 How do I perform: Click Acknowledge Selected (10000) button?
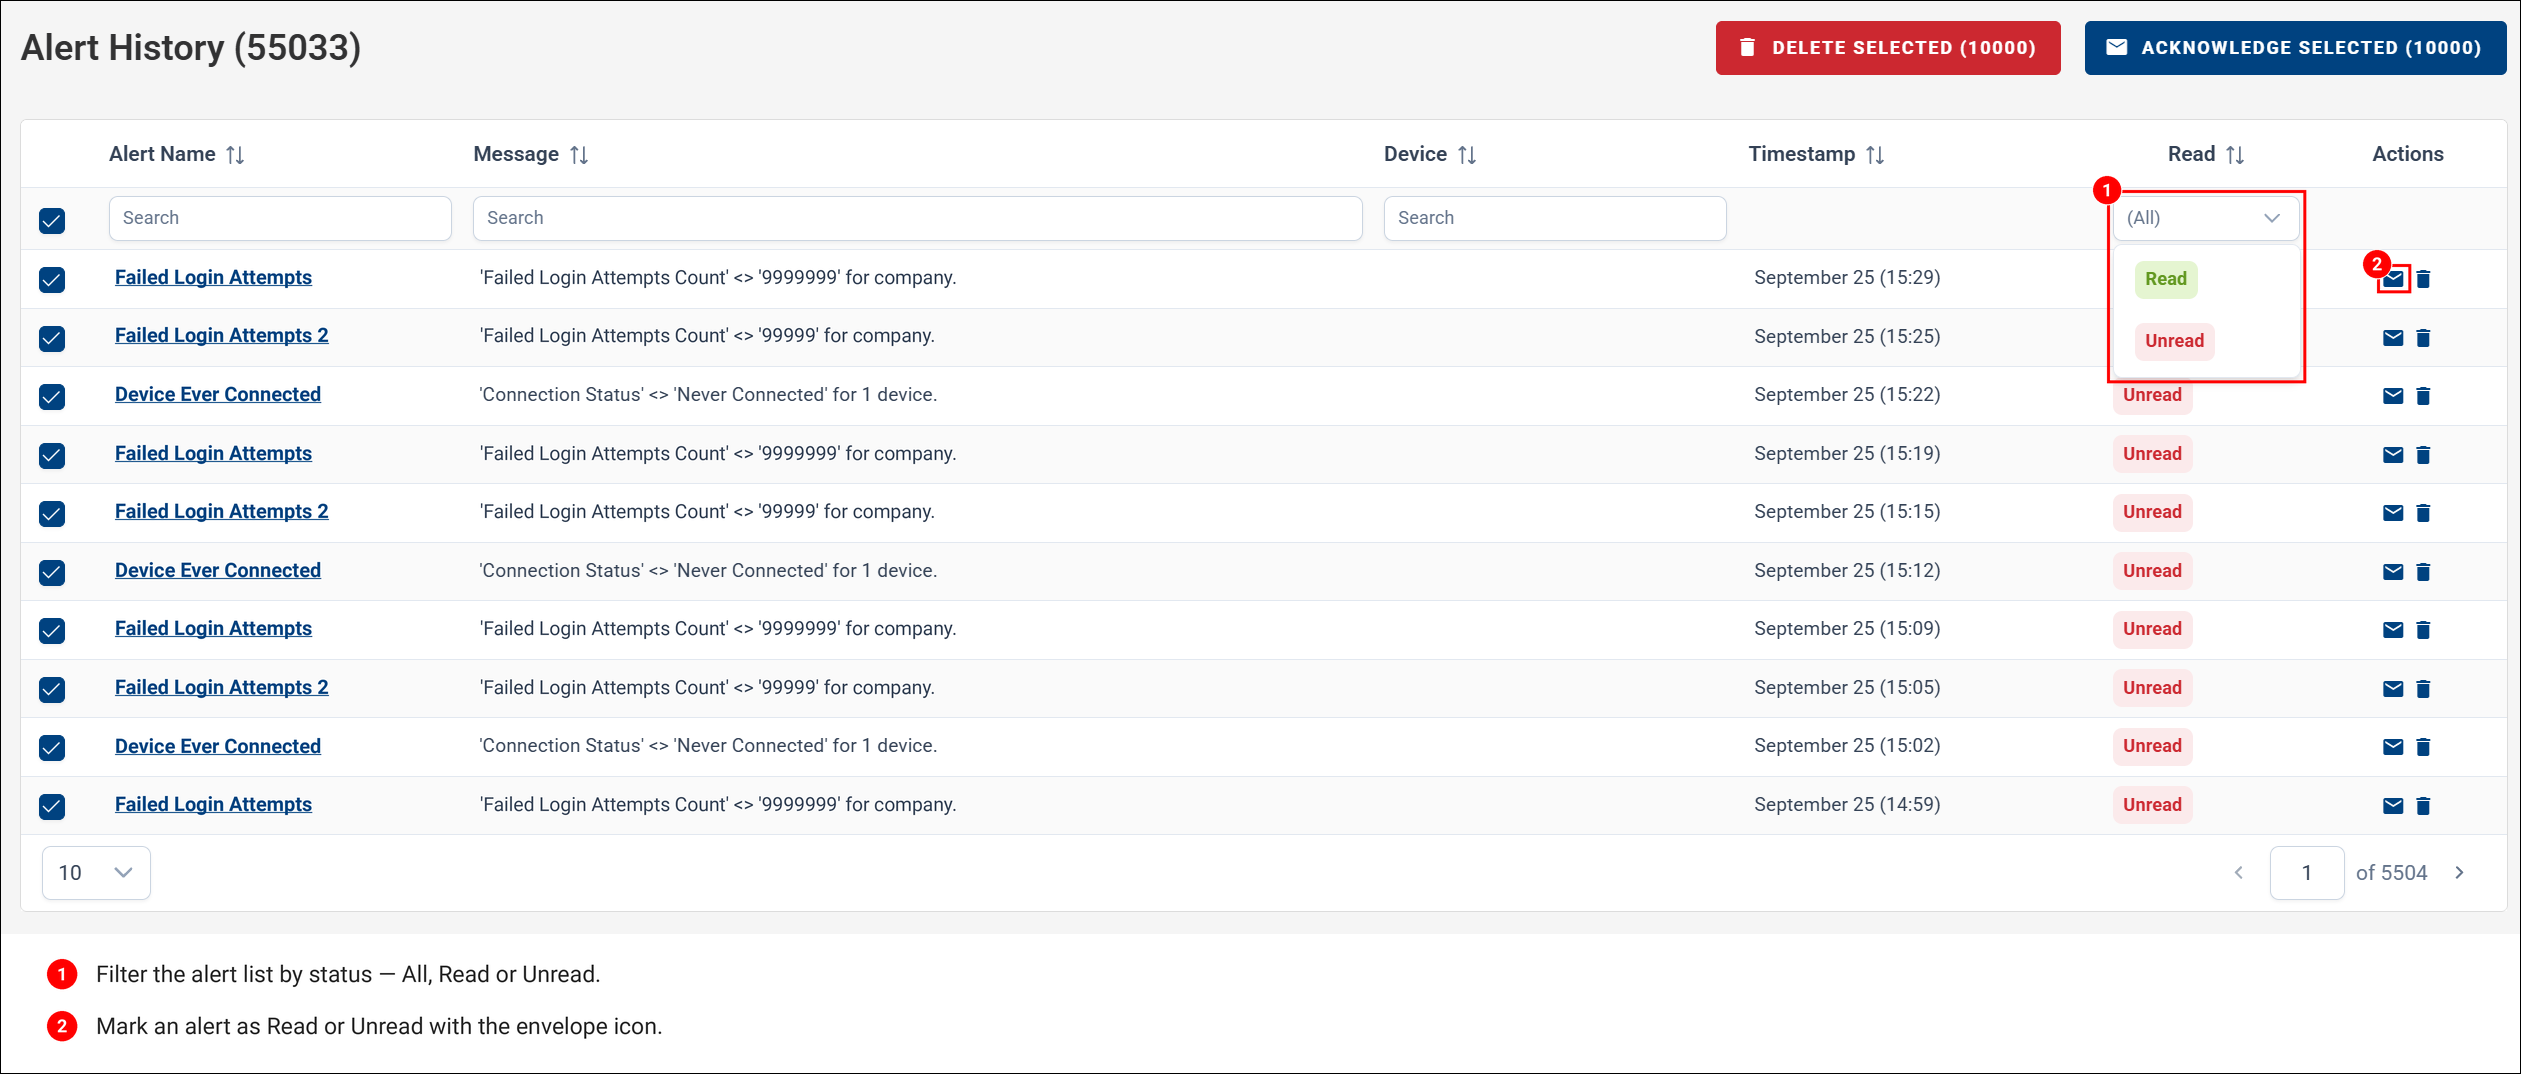point(2295,48)
